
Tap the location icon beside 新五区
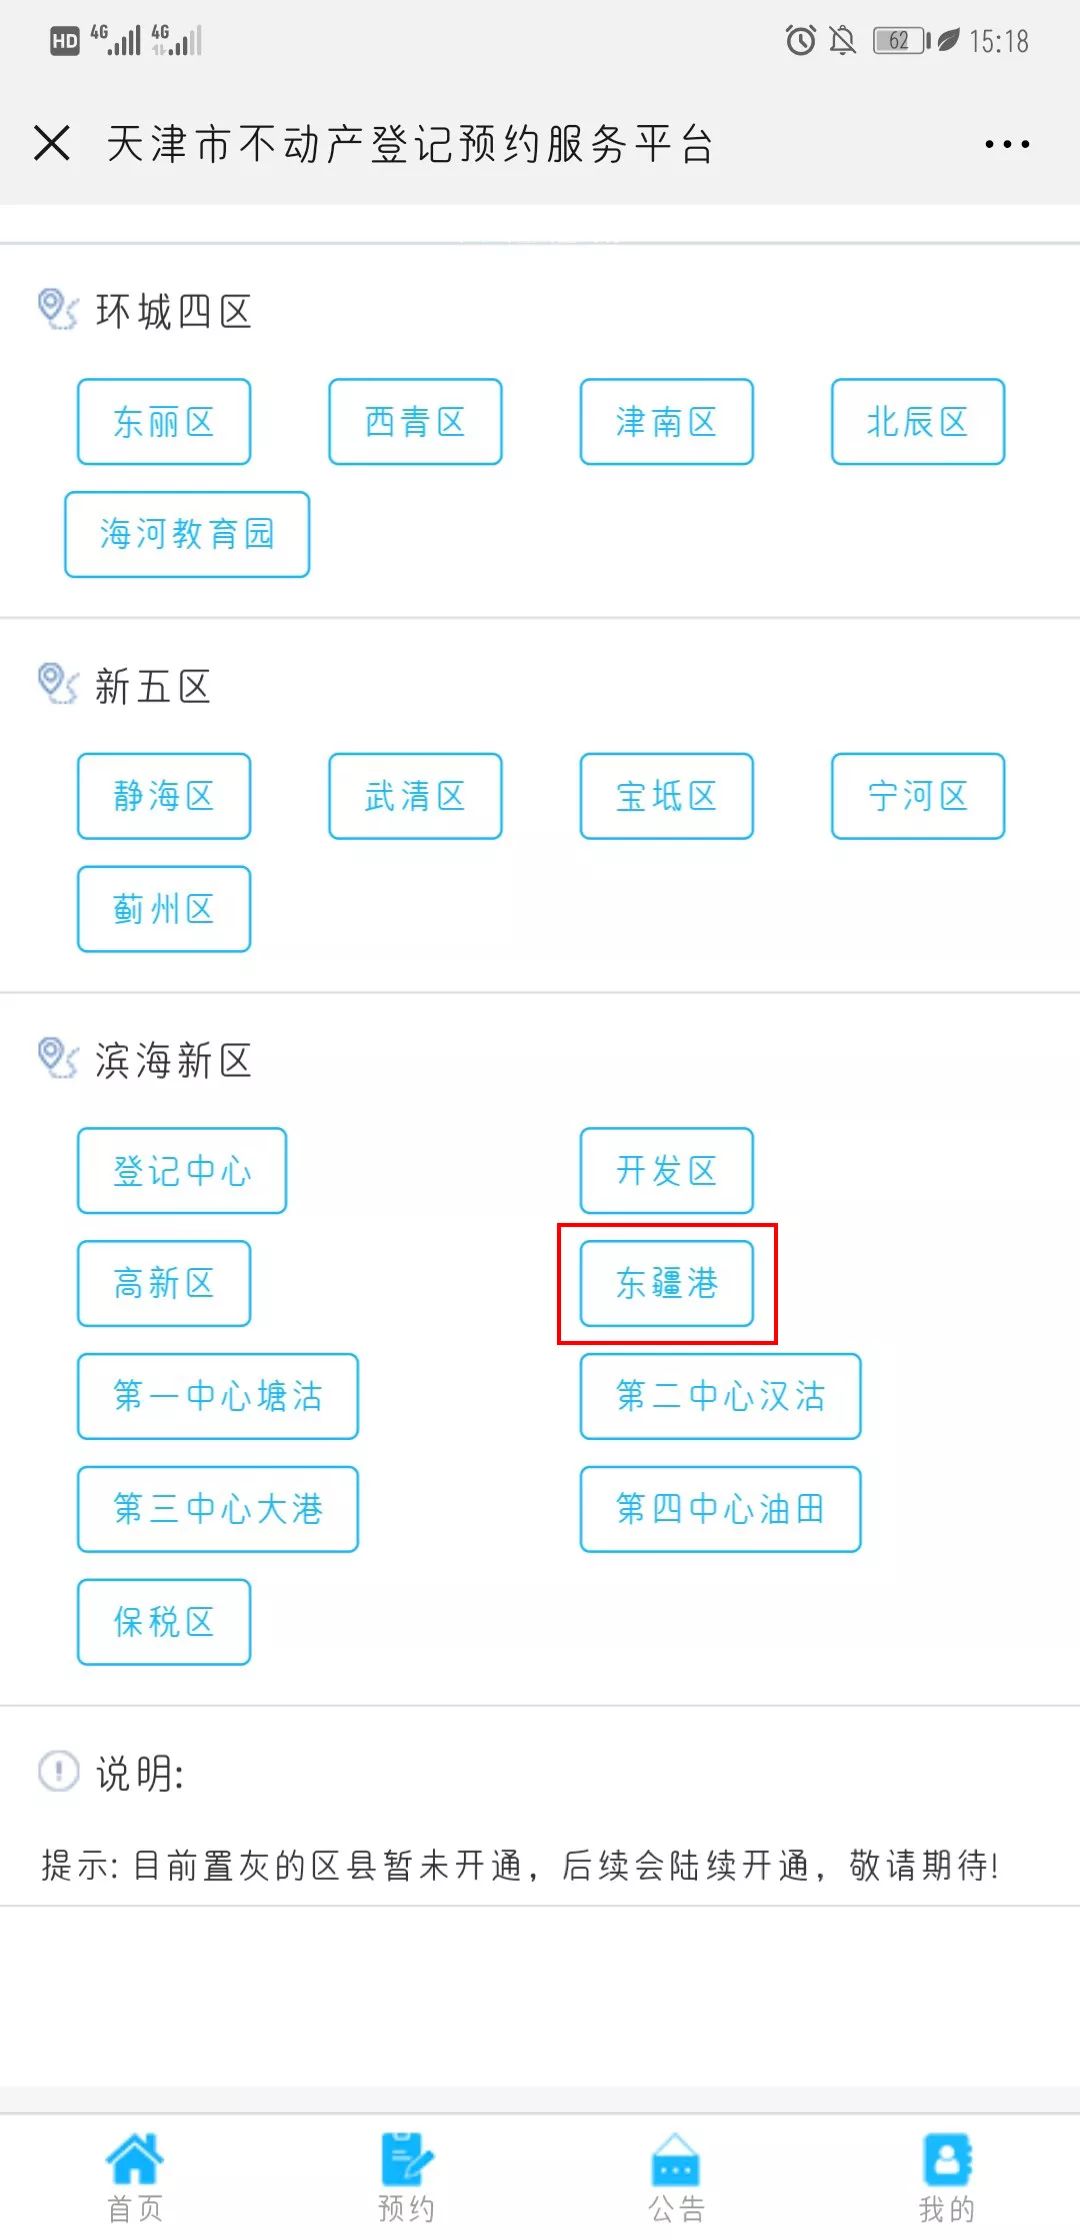57,684
